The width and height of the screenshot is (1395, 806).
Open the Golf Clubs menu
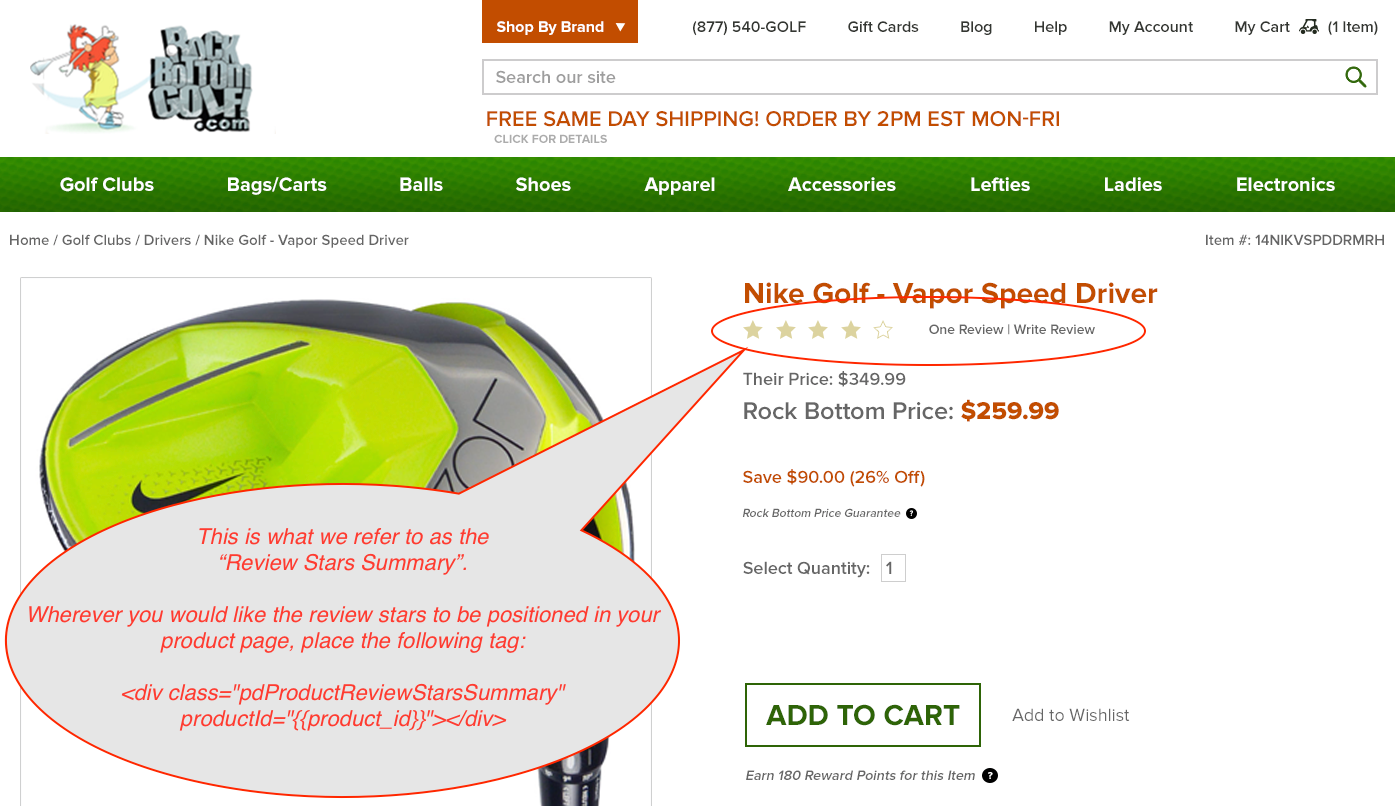107,184
